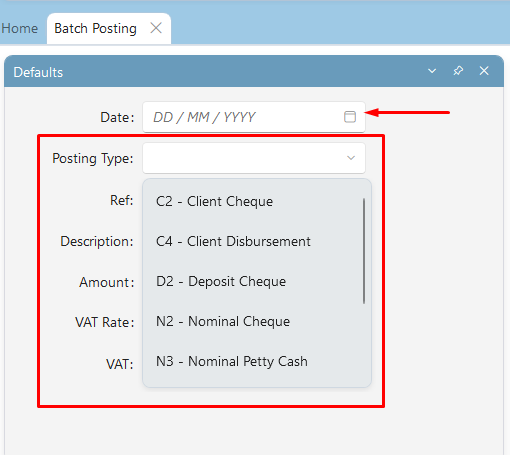Screen dimensions: 510x455
Task: Click the VAT Rate label
Action: coord(104,322)
